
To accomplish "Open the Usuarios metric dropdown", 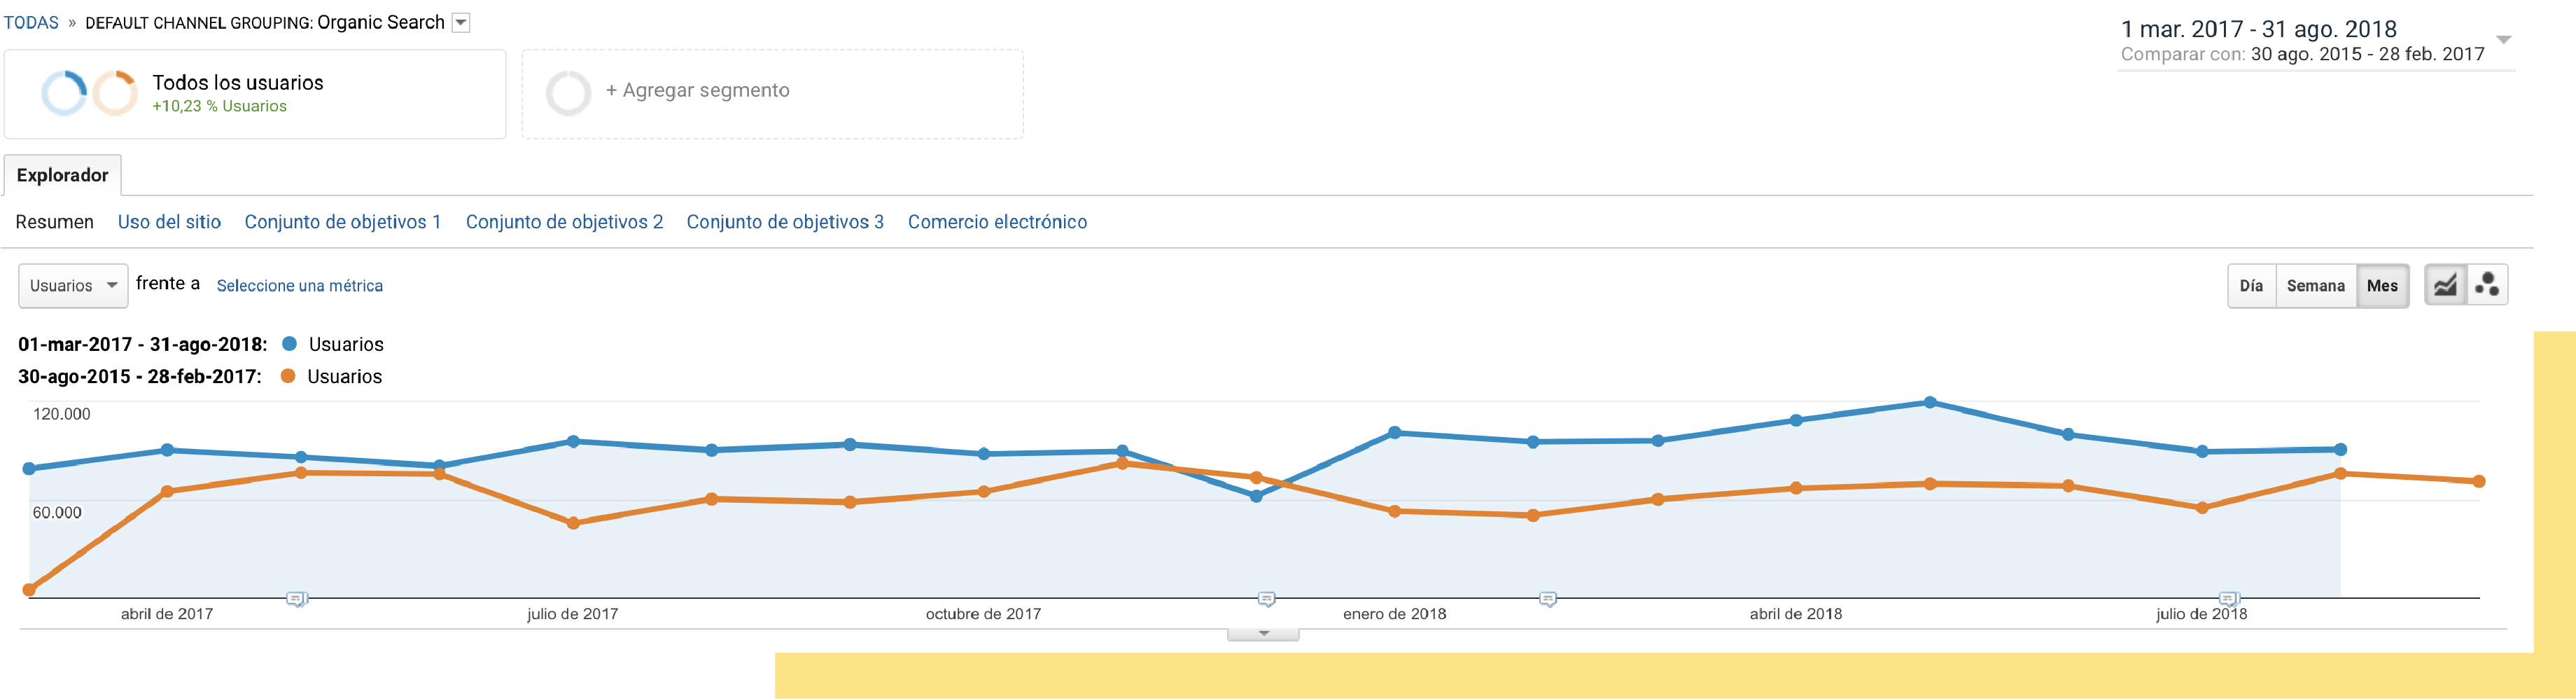I will 73,286.
